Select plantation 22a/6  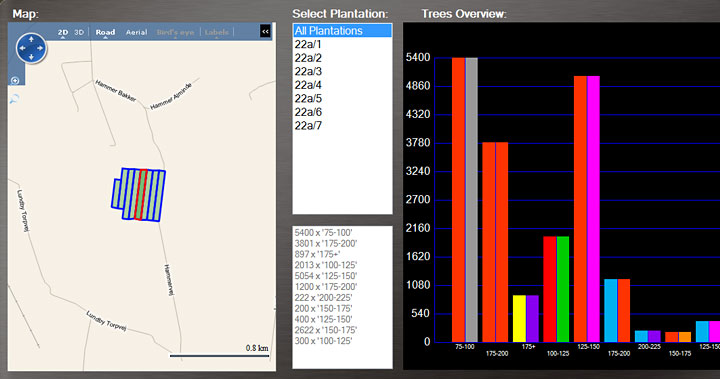(x=343, y=112)
